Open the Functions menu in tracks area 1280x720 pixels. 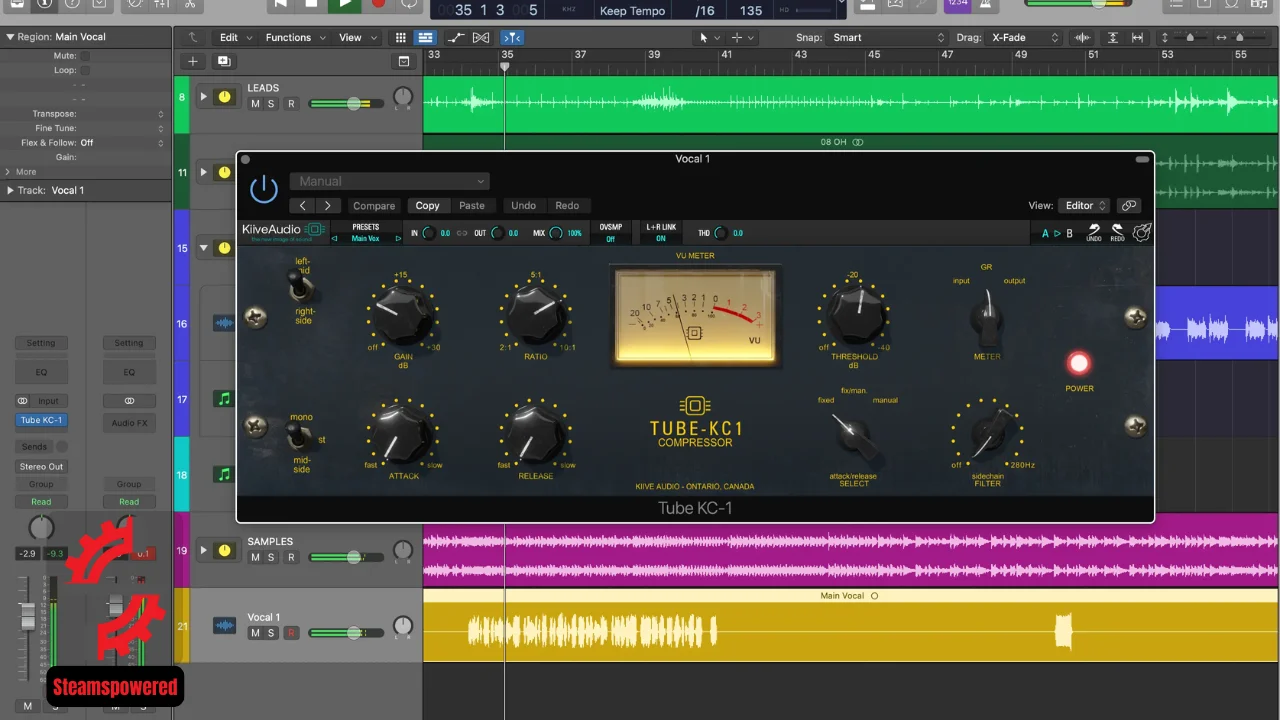click(294, 38)
